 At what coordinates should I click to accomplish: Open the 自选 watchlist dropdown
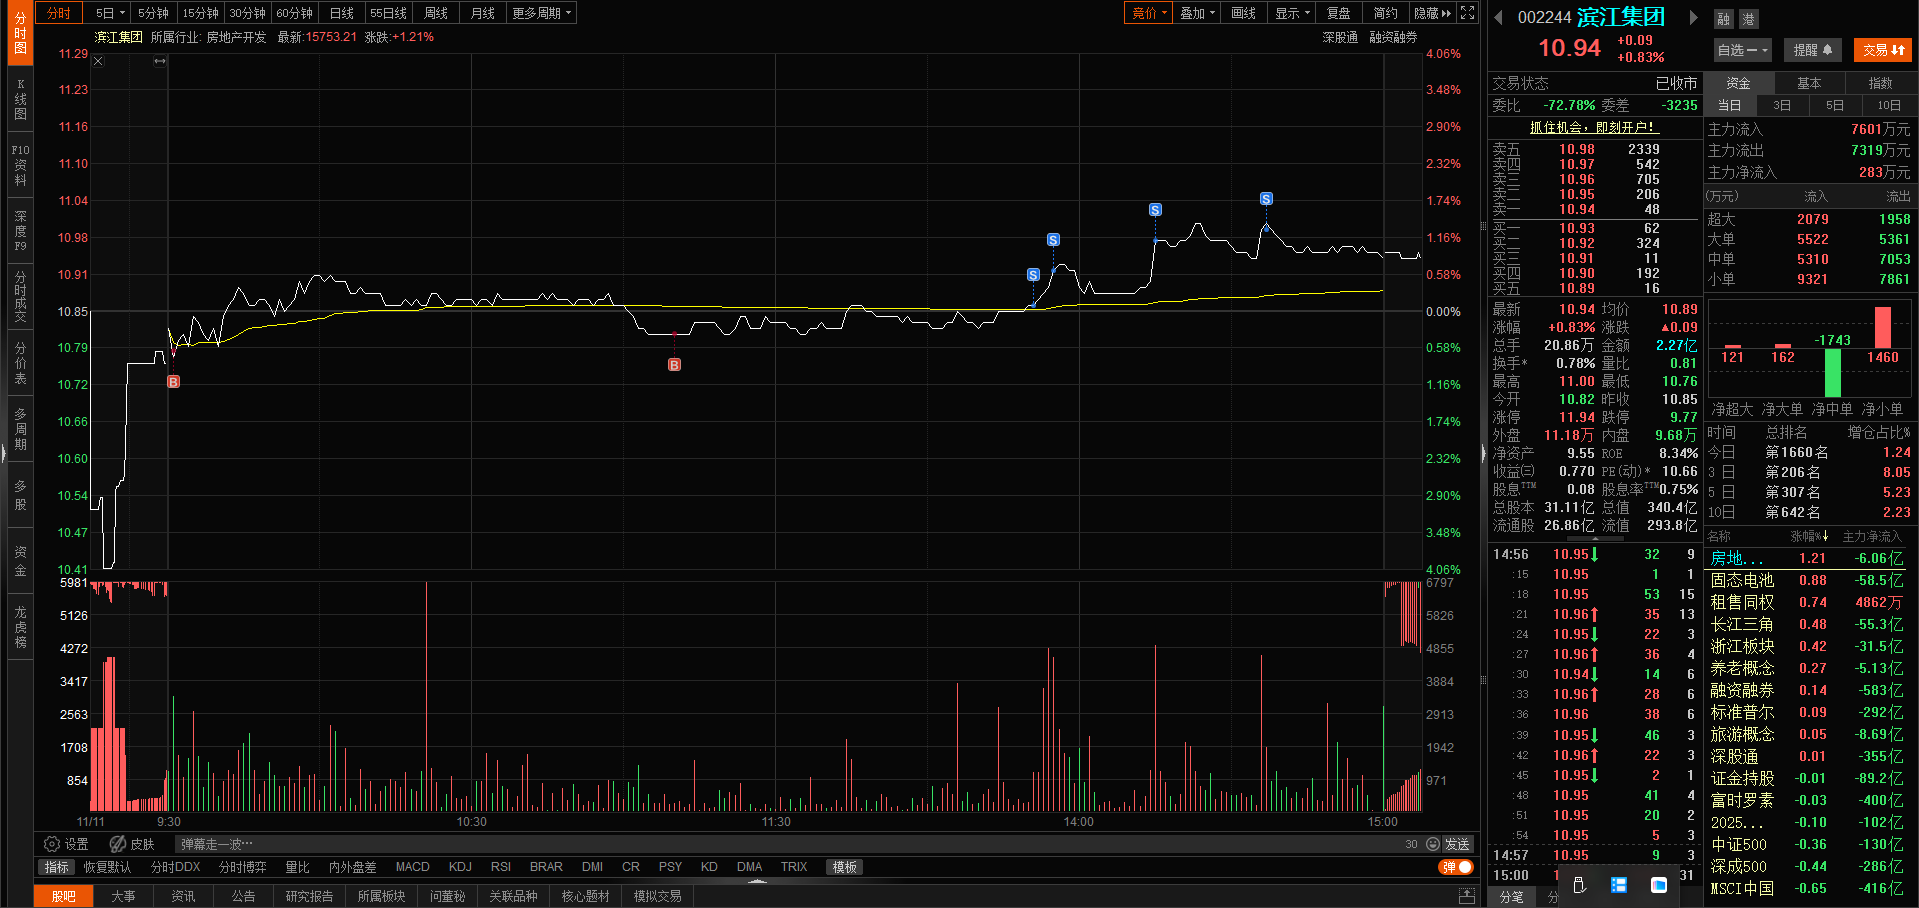tap(1743, 50)
